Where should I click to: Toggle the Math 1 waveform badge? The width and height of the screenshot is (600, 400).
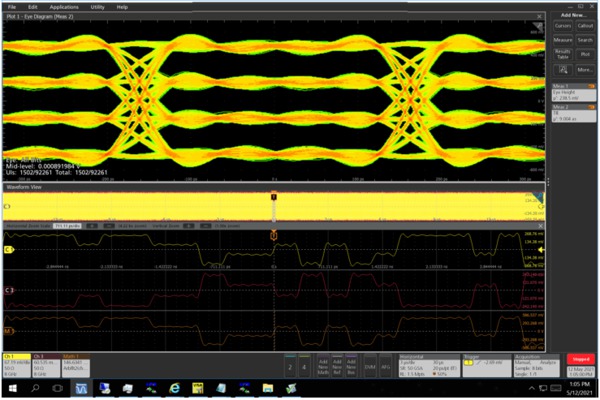pos(76,363)
